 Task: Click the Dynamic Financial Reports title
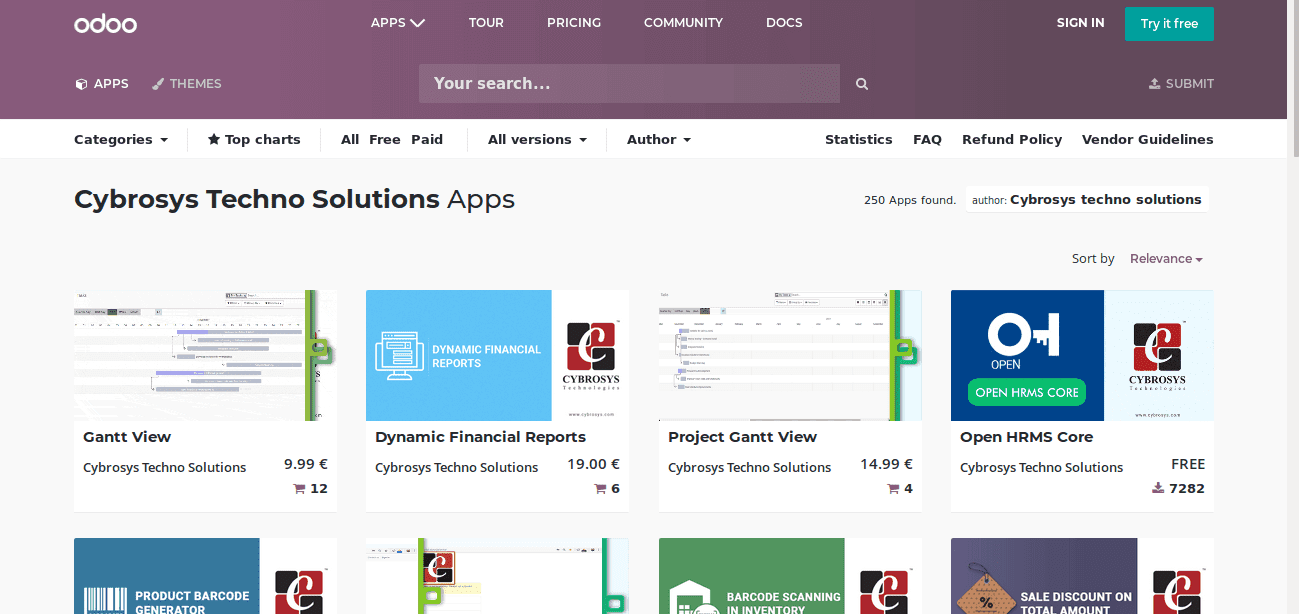(x=480, y=437)
